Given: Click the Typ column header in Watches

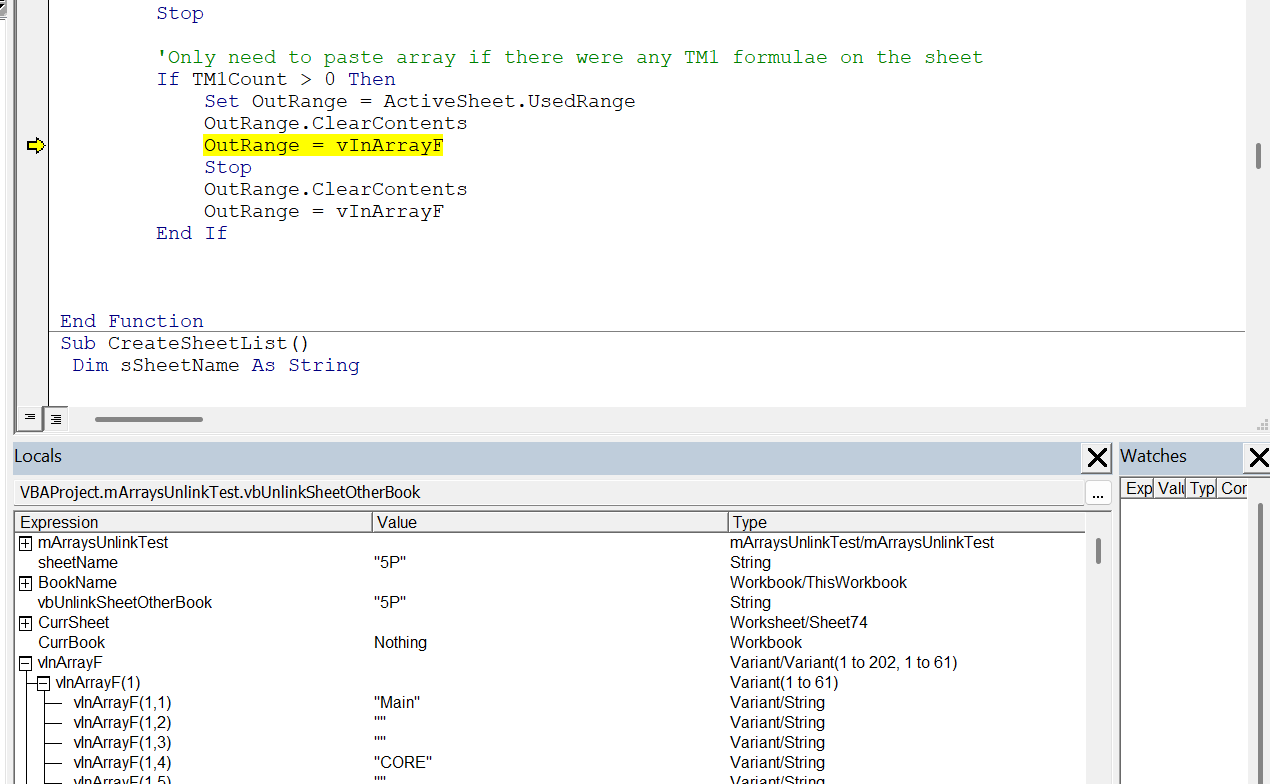Looking at the screenshot, I should coord(1201,489).
